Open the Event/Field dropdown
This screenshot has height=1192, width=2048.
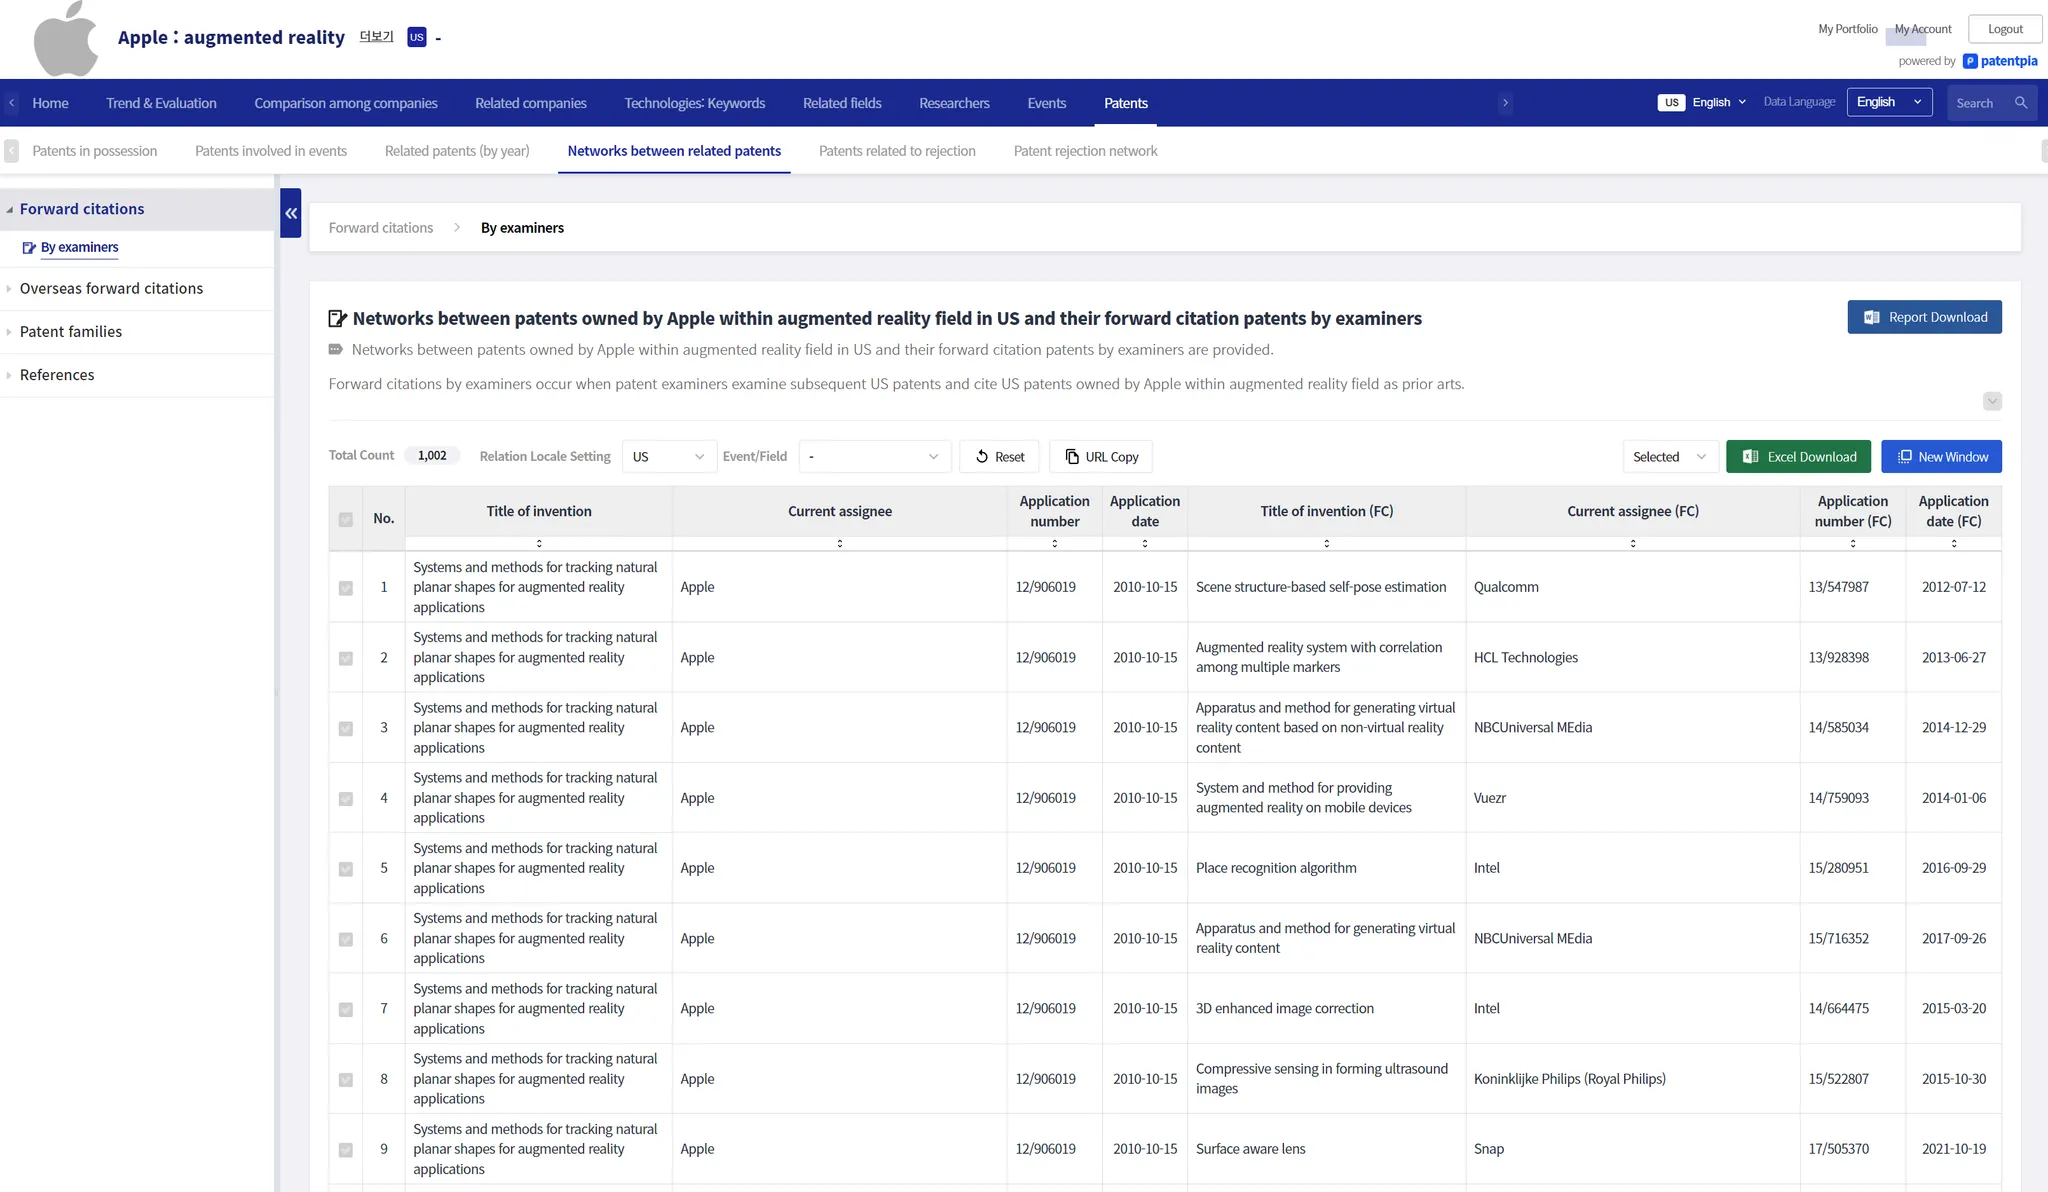click(x=874, y=457)
